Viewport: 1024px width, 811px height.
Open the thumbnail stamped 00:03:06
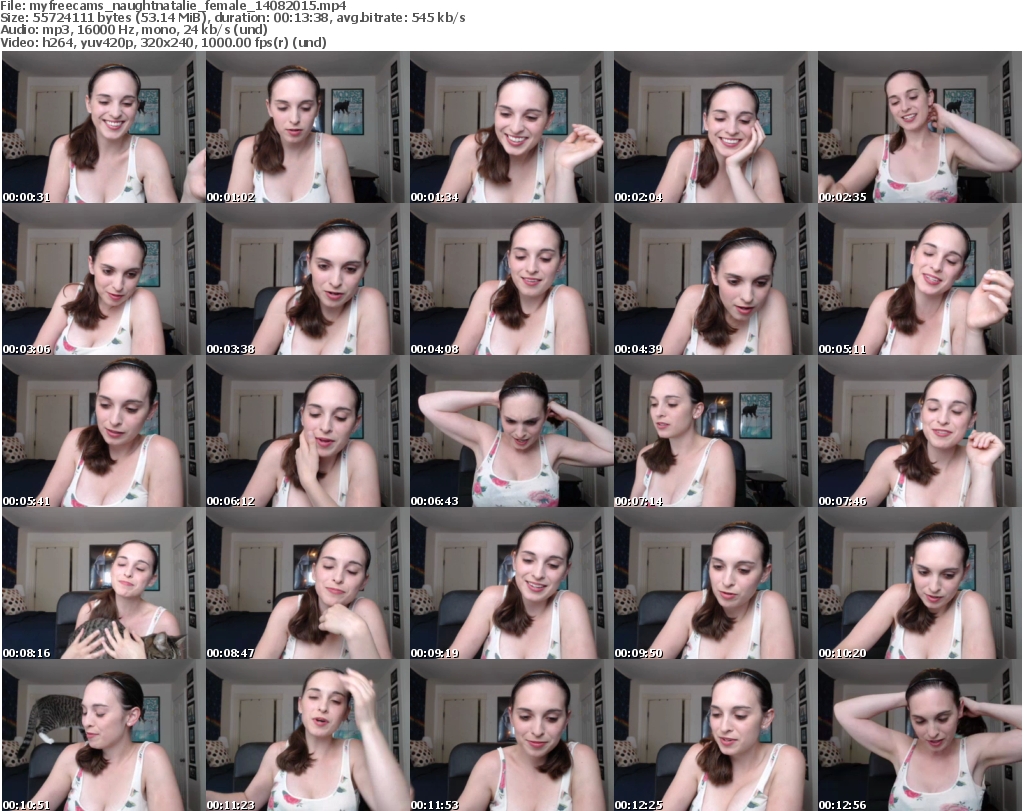click(104, 279)
